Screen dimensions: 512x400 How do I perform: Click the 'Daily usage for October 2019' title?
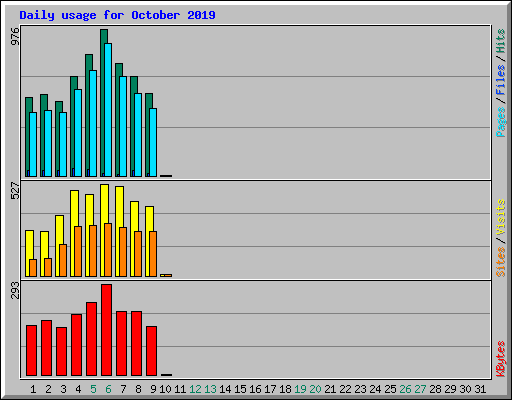point(117,15)
